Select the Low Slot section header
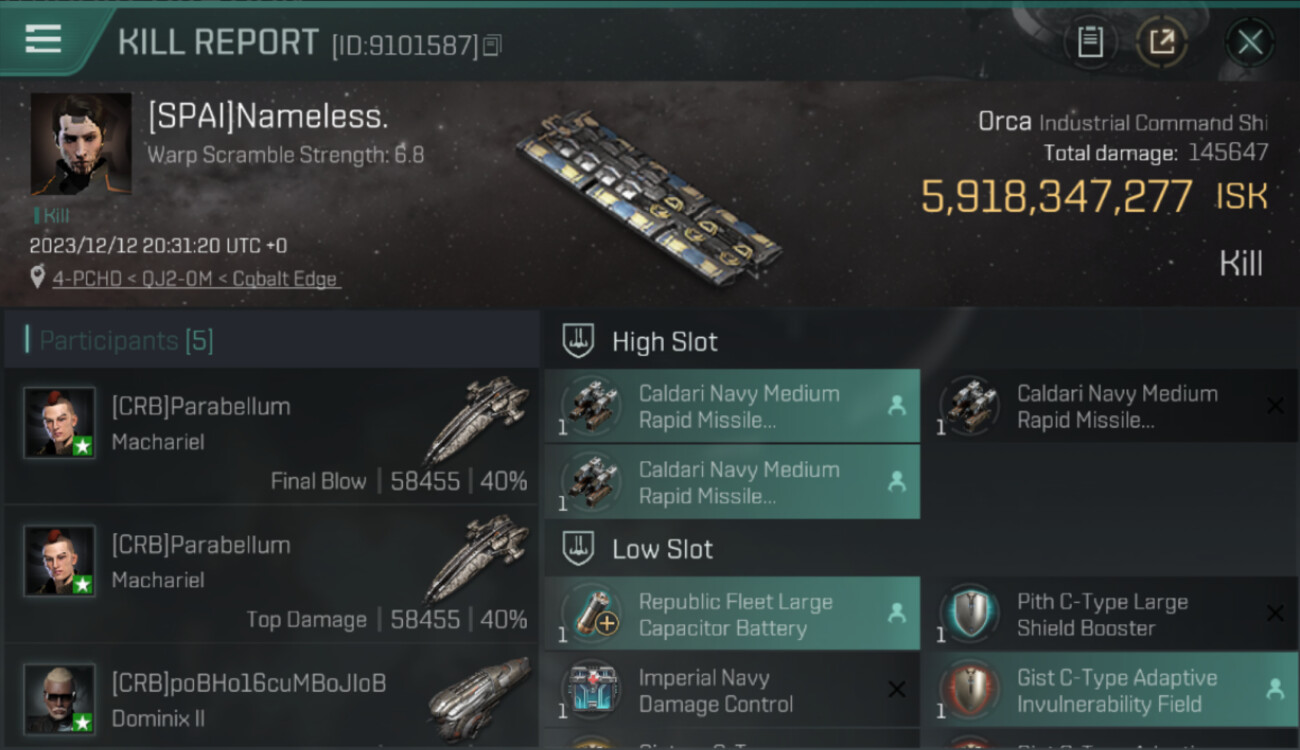Viewport: 1300px width, 750px height. click(662, 549)
